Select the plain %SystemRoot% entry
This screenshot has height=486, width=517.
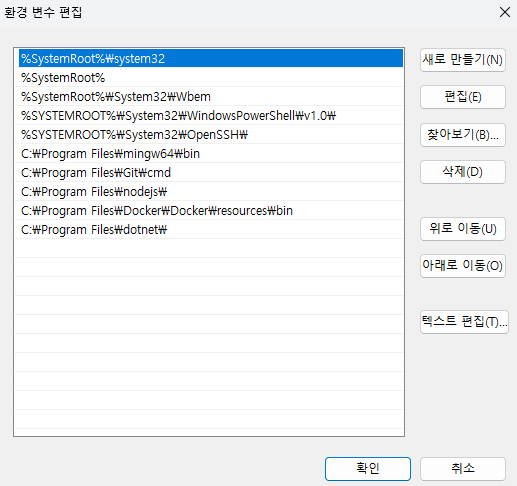(209, 77)
